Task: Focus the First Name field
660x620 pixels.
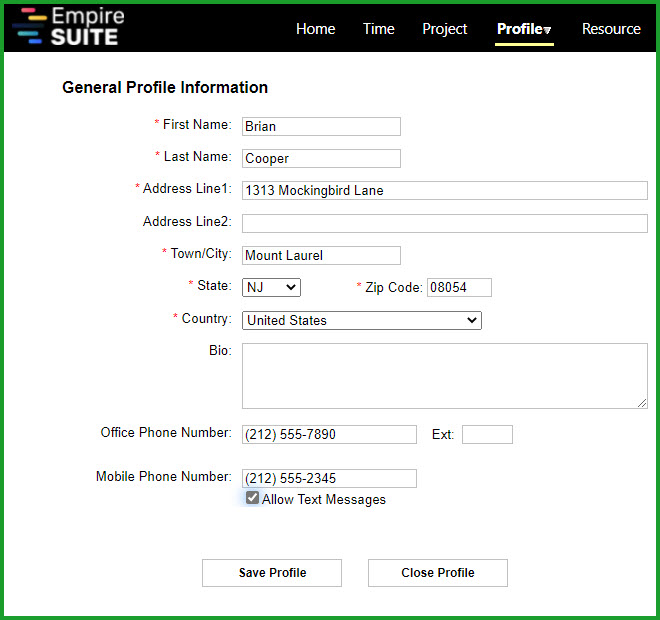Action: 321,126
